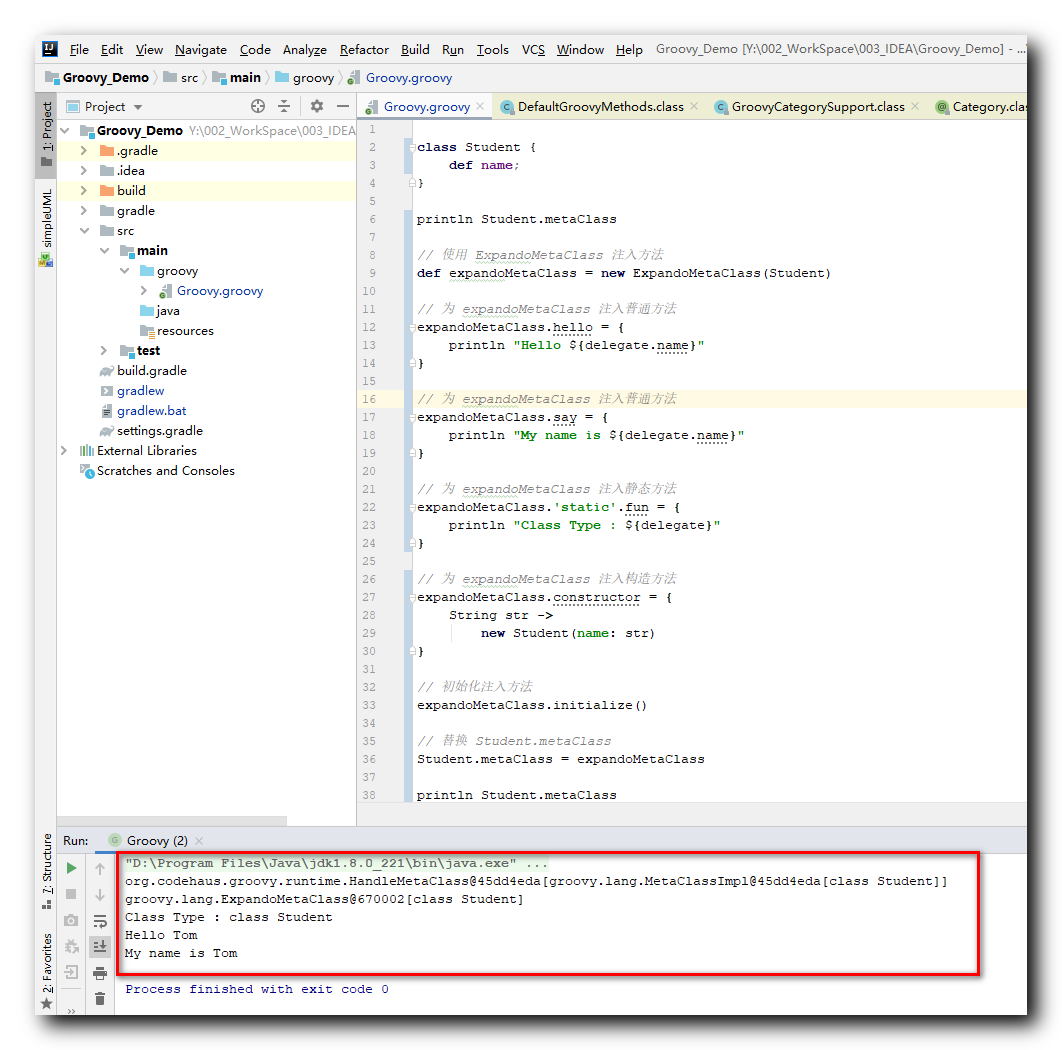Expand the build folder

point(84,190)
